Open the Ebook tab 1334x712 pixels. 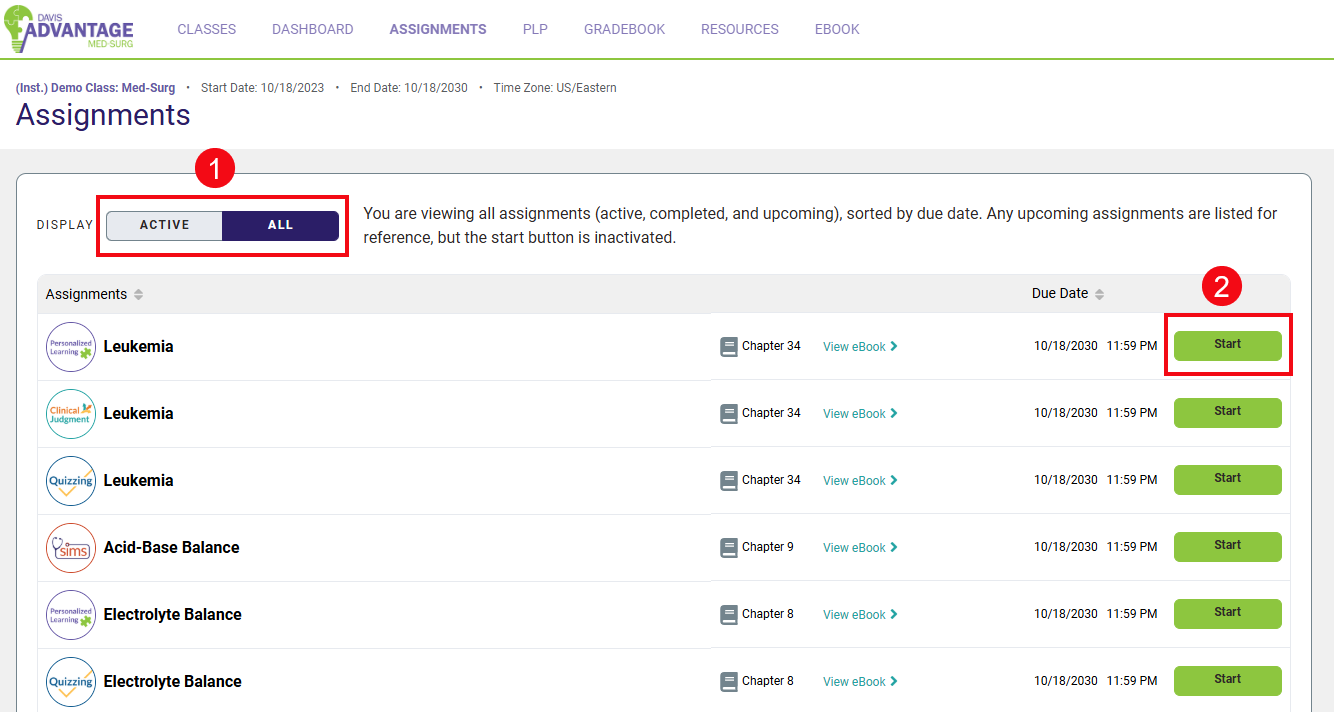point(838,29)
